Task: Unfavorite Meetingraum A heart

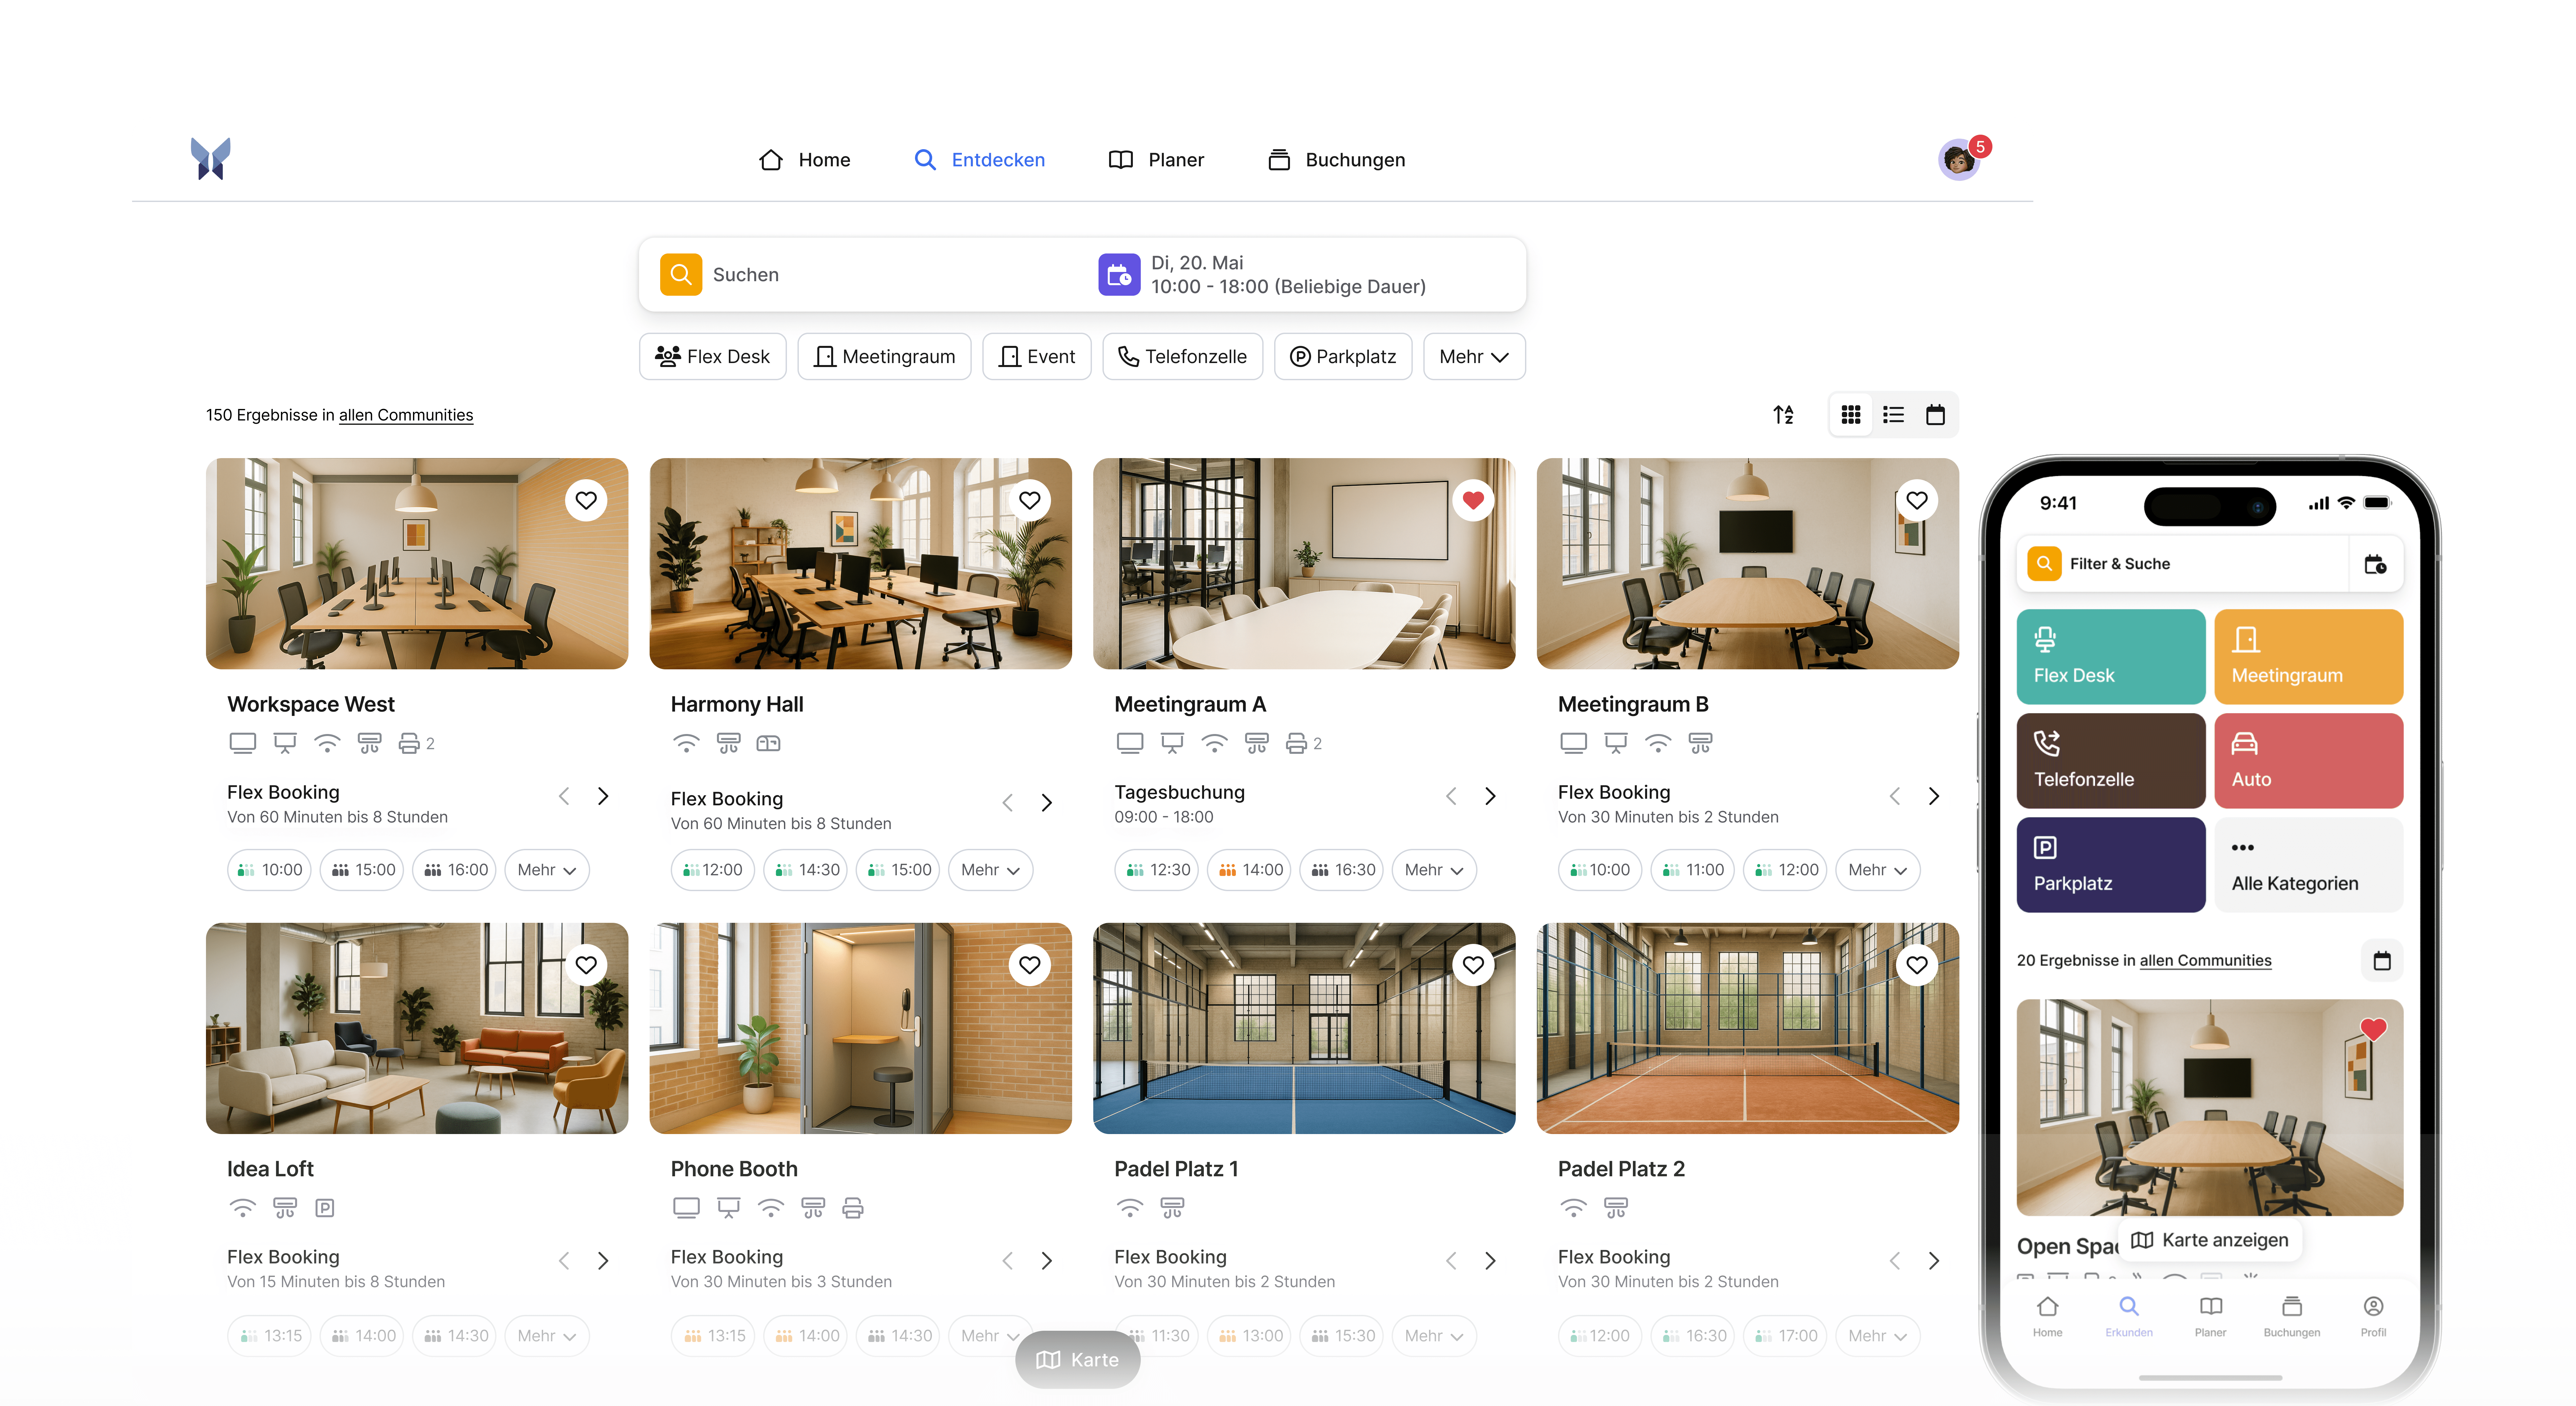Action: point(1473,500)
